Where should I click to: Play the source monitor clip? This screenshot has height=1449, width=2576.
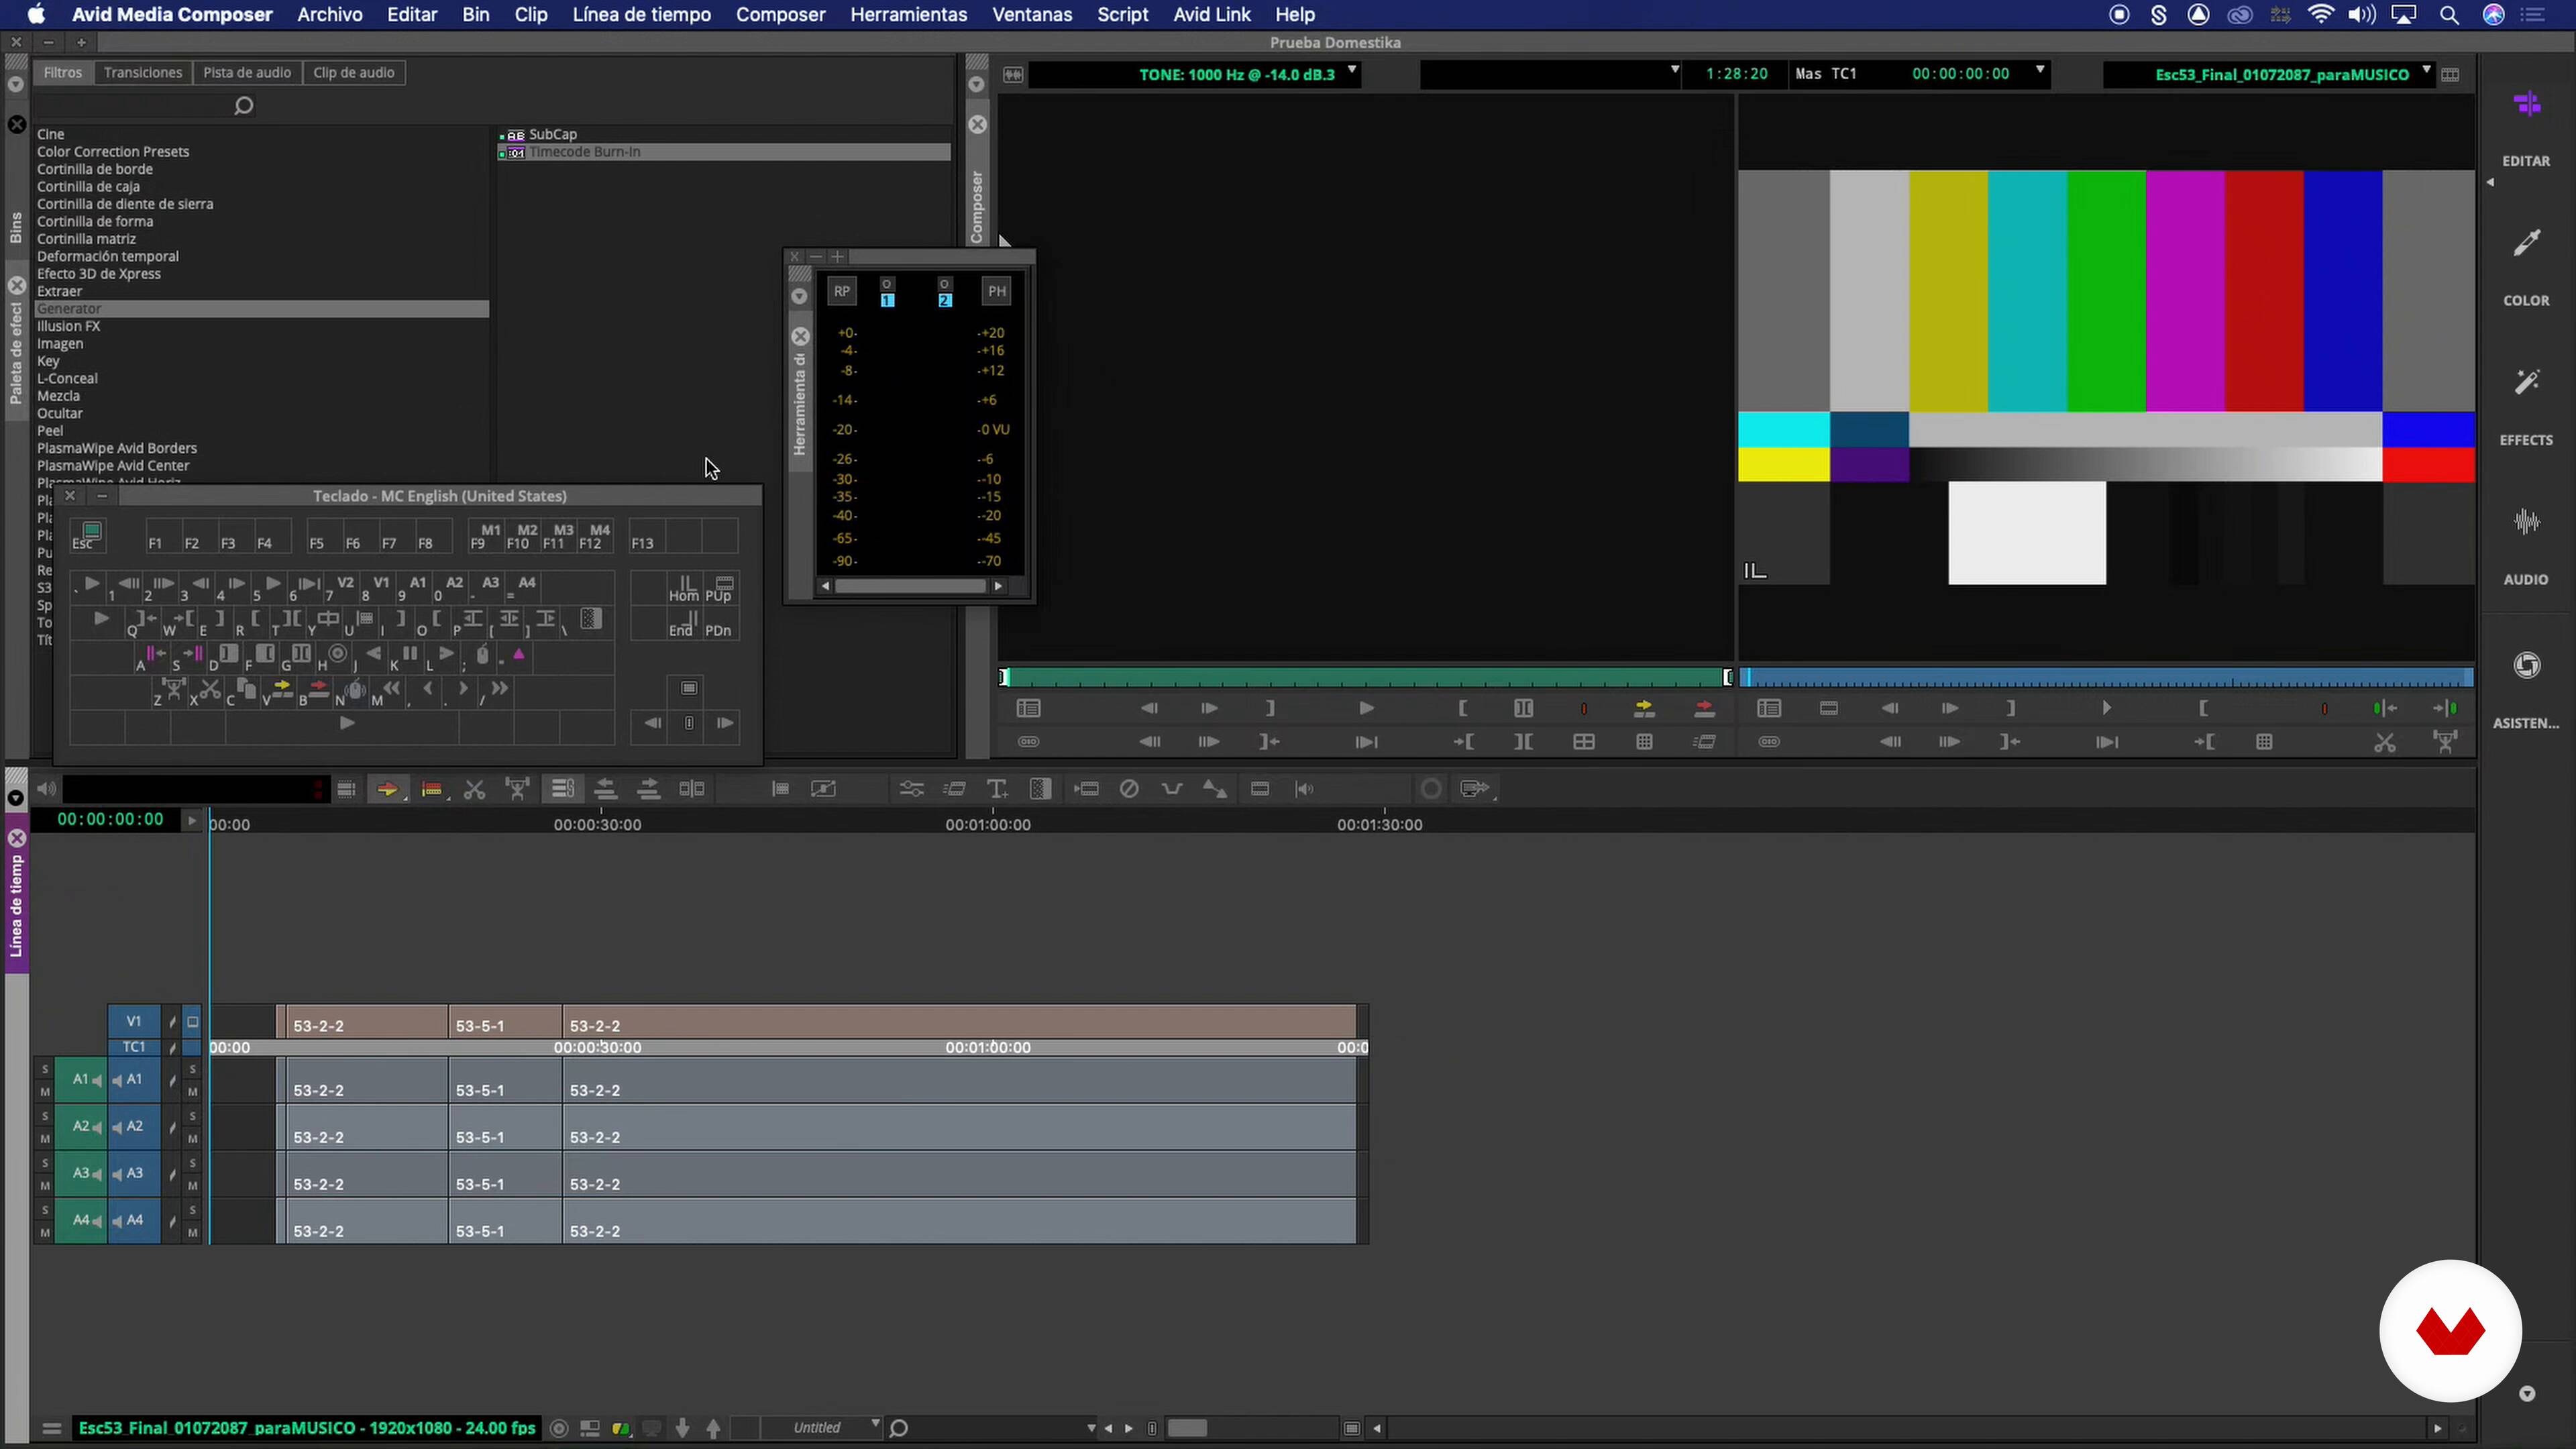(x=1366, y=709)
